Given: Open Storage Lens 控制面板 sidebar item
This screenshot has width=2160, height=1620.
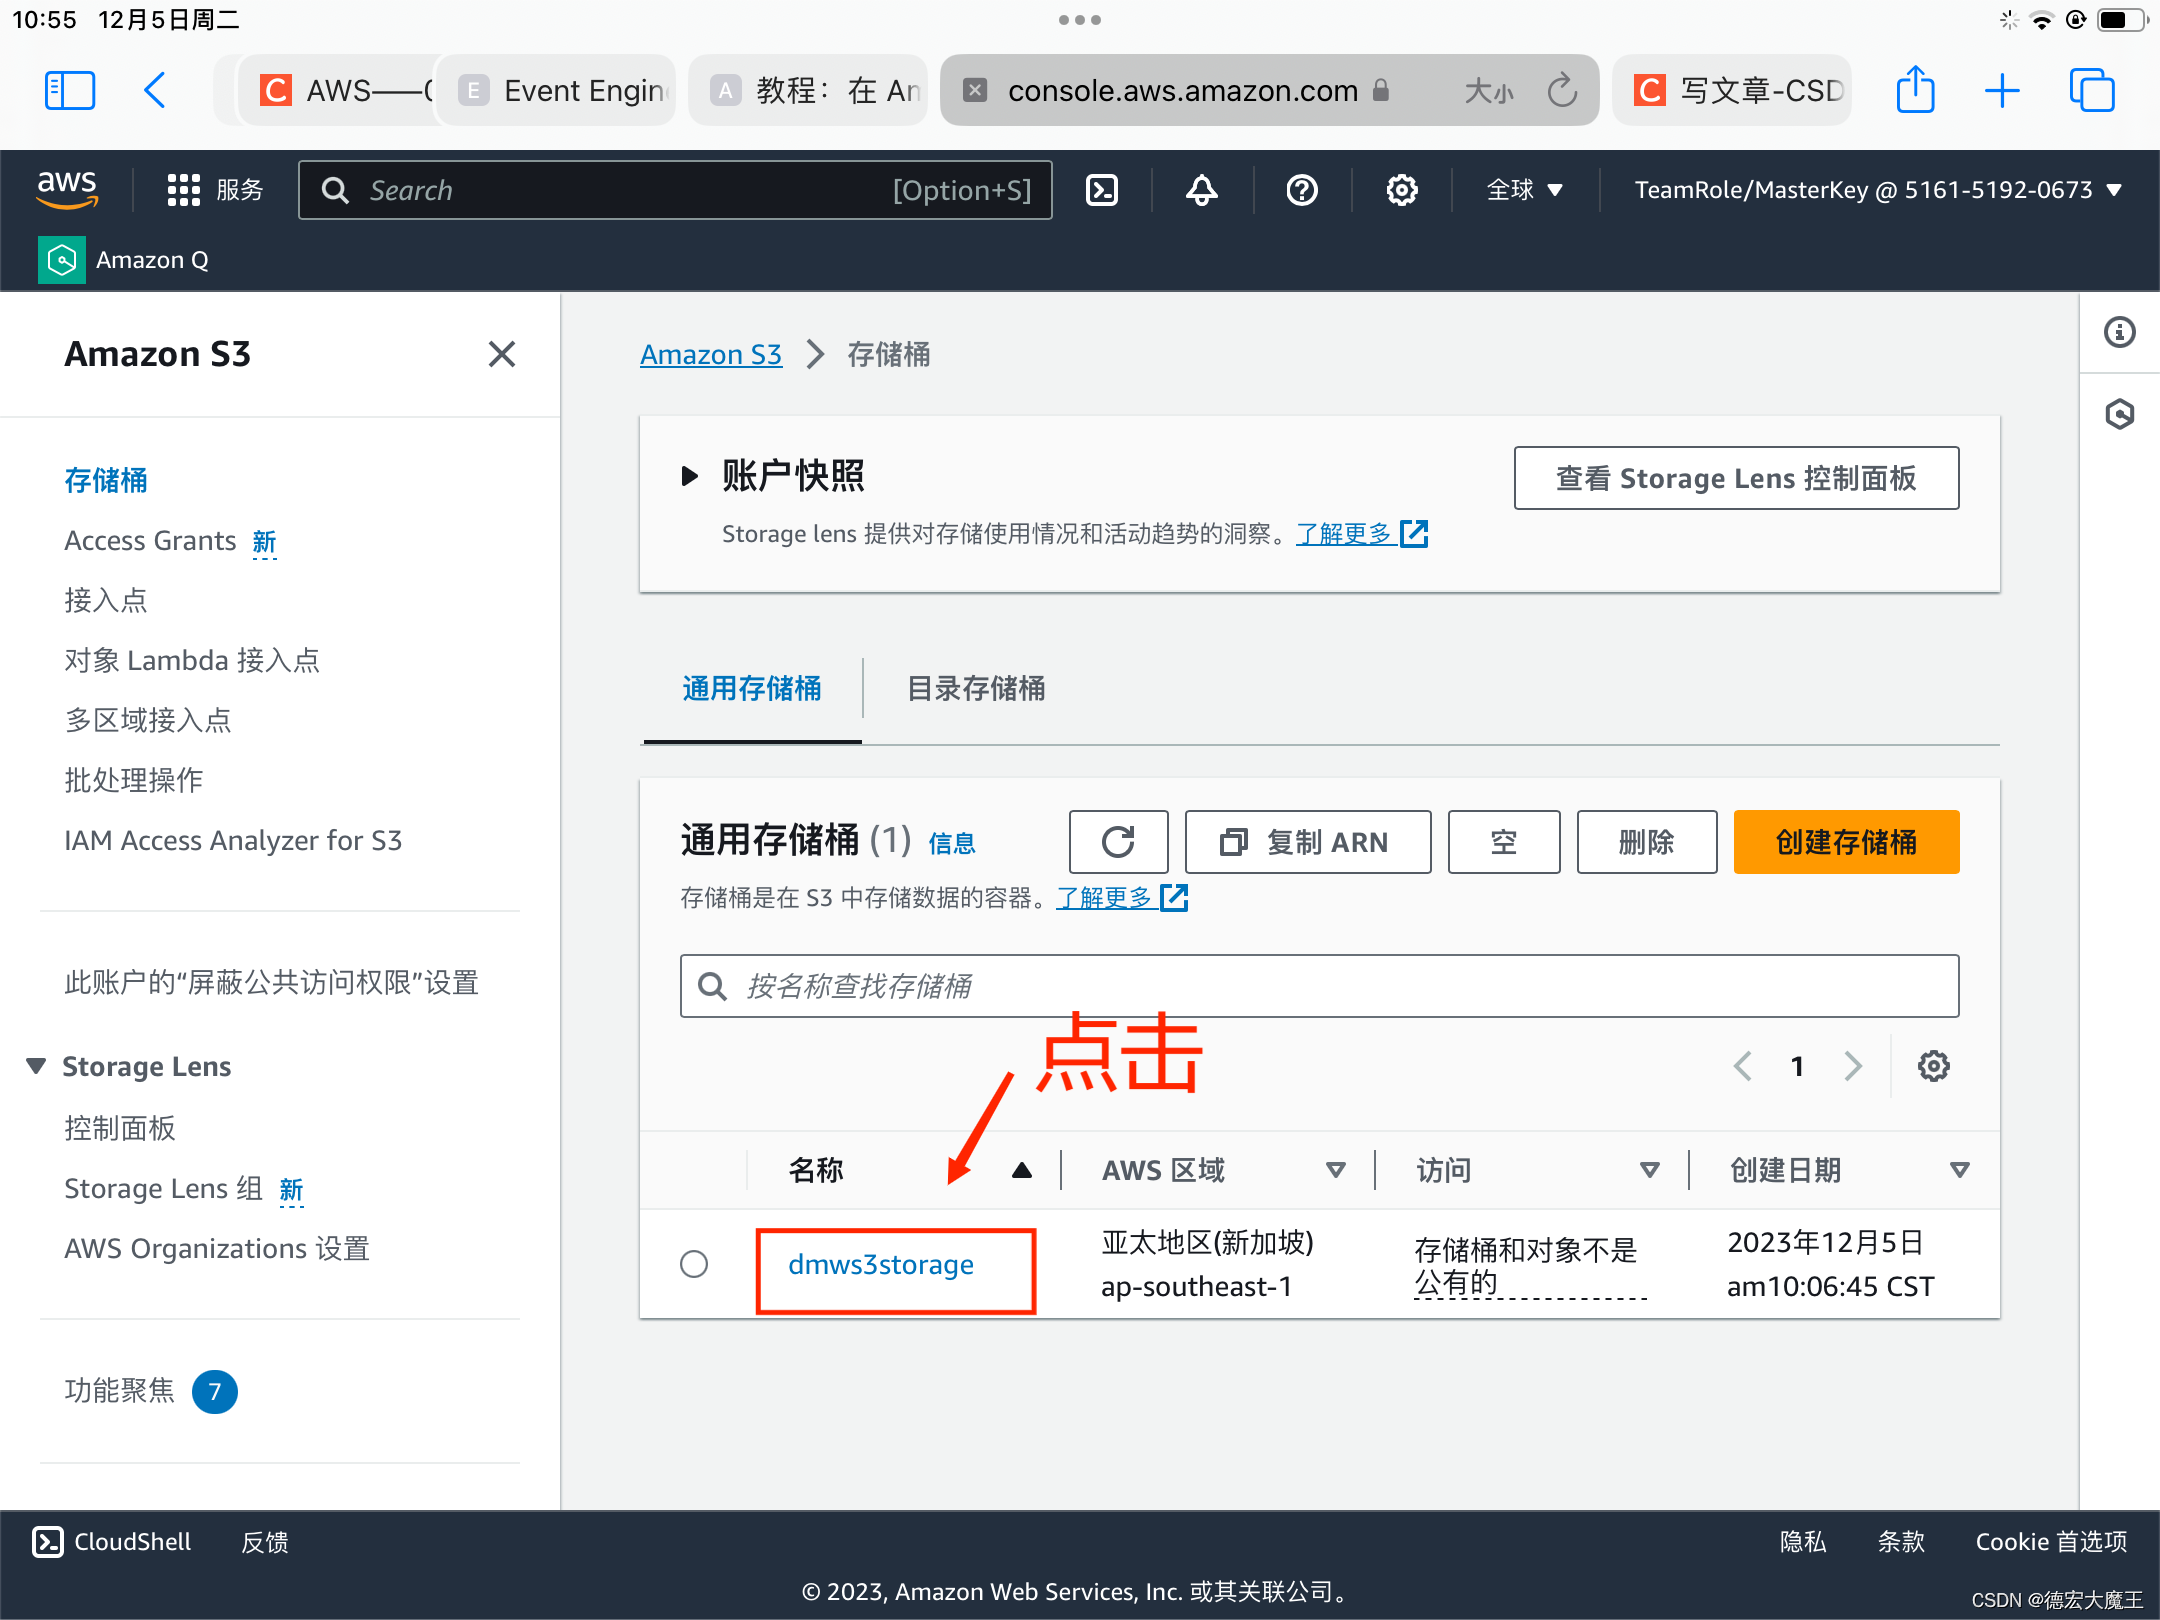Looking at the screenshot, I should pos(120,1128).
